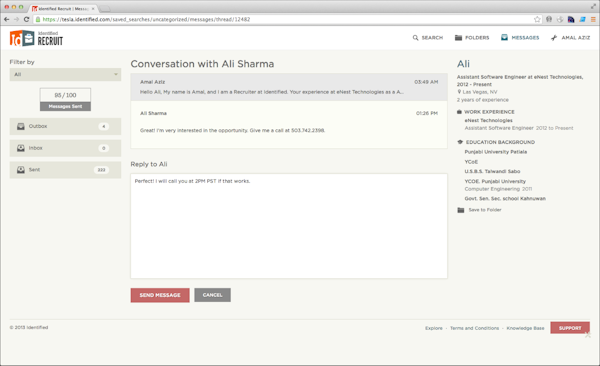600x366 pixels.
Task: Open the Terms and Conditions link
Action: [x=474, y=328]
